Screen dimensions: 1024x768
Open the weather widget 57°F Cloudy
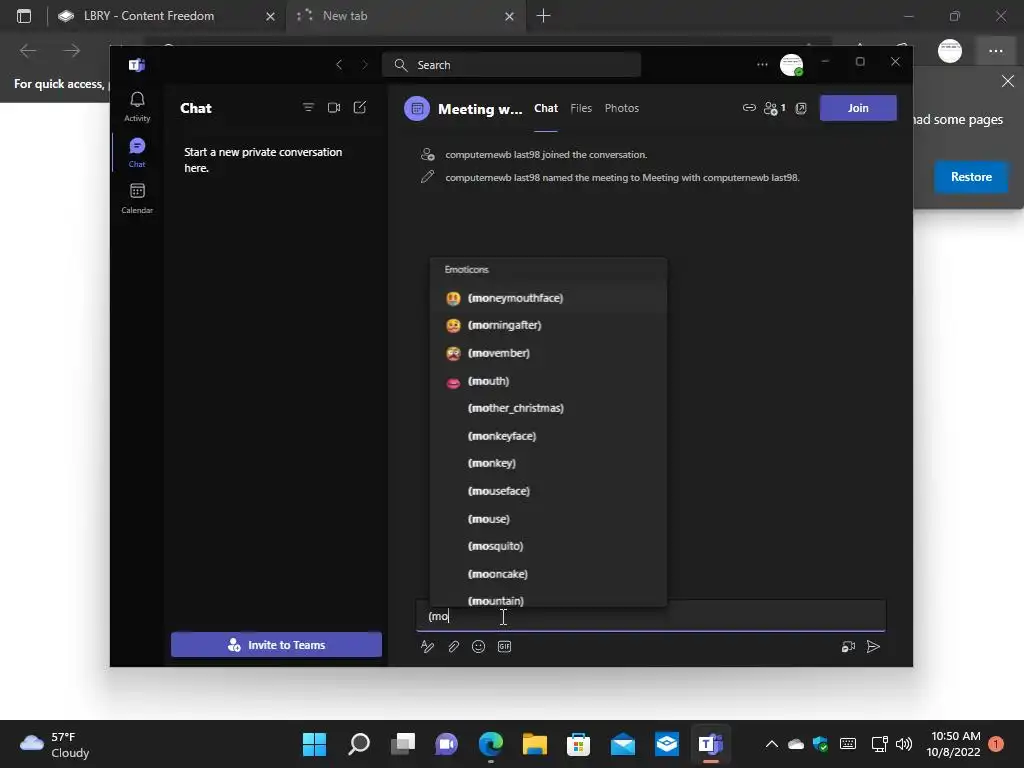point(55,744)
